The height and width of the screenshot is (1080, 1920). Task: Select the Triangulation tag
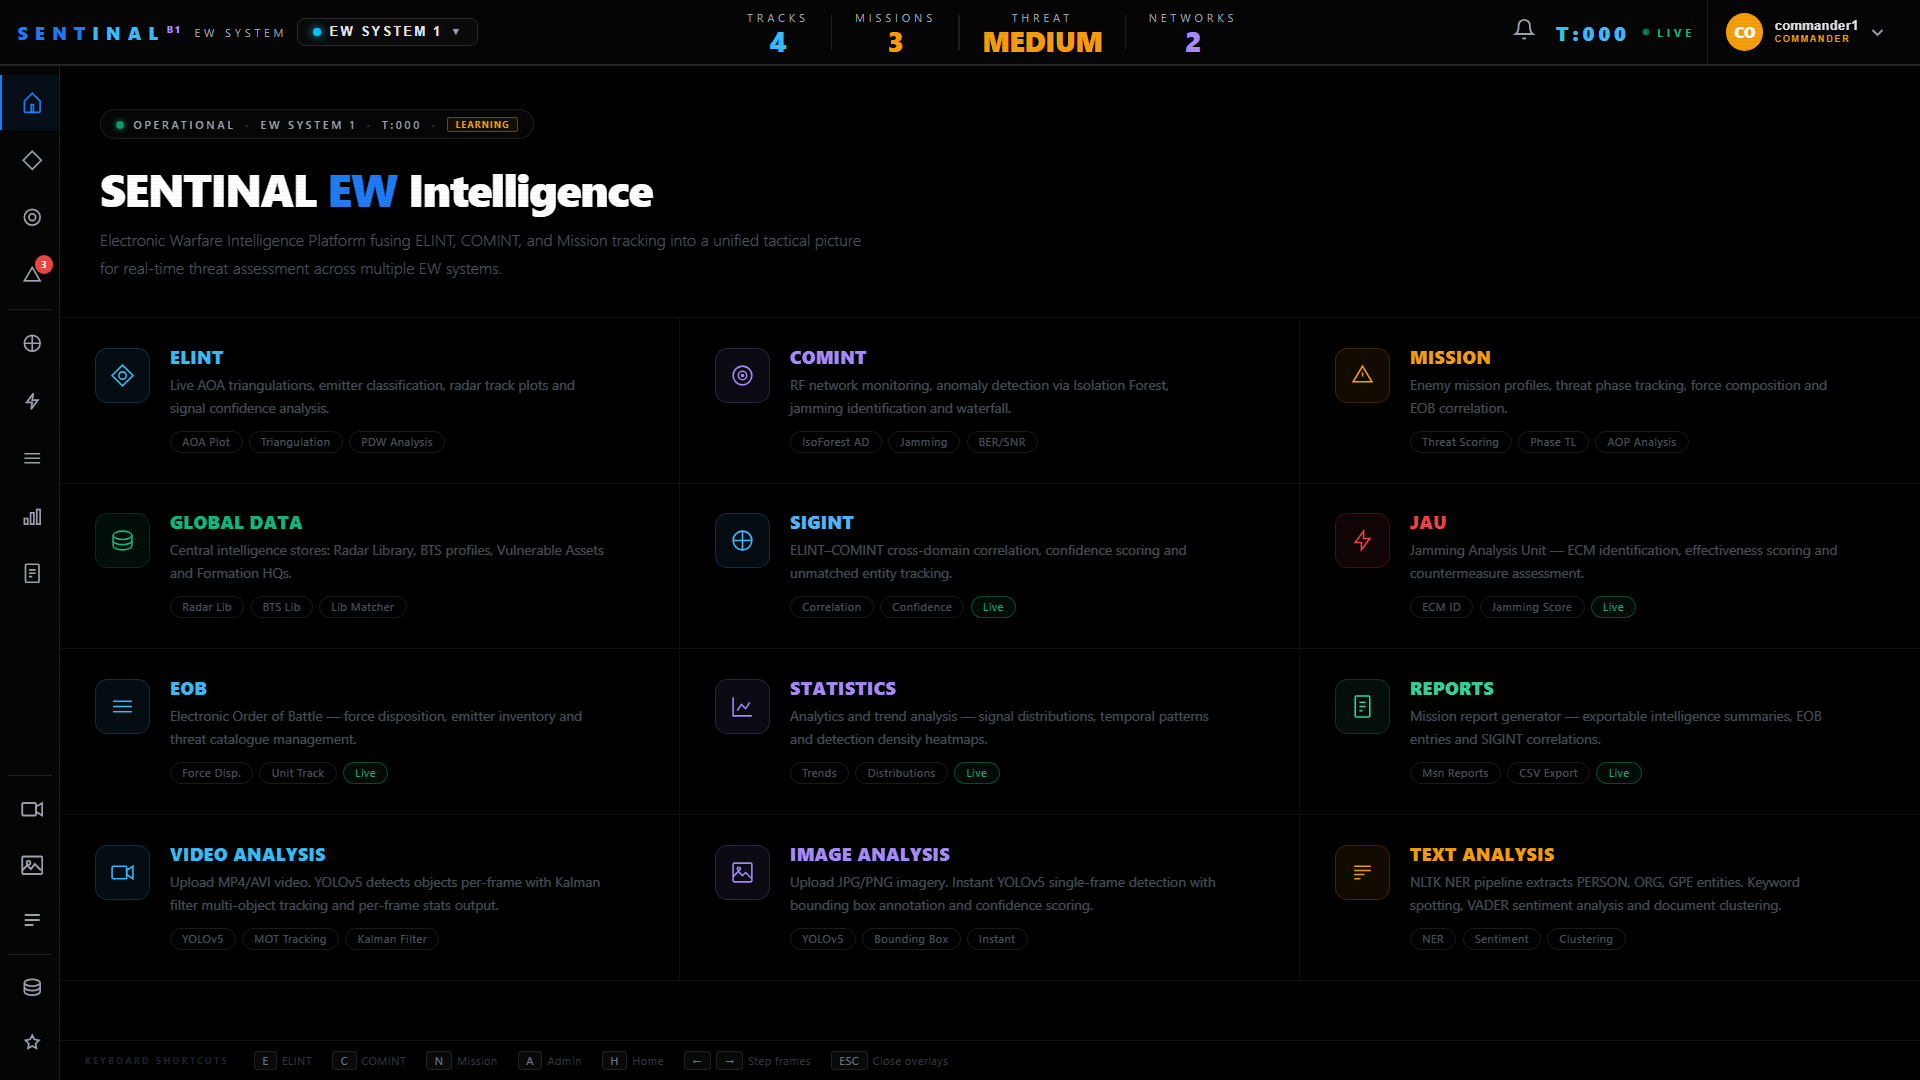coord(295,442)
